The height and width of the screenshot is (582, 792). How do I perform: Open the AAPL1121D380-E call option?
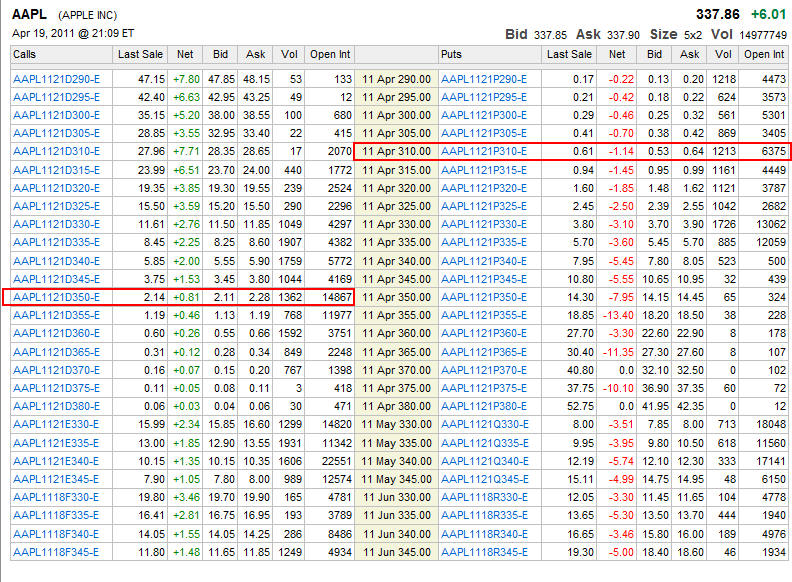57,406
